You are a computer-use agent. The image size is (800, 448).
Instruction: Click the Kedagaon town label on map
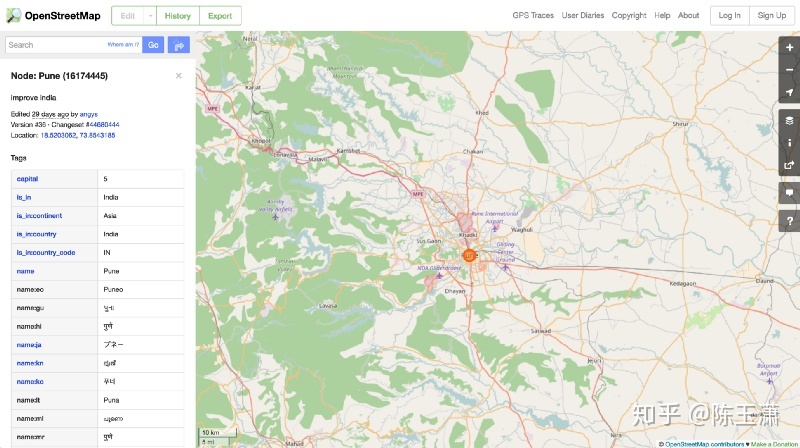click(683, 283)
